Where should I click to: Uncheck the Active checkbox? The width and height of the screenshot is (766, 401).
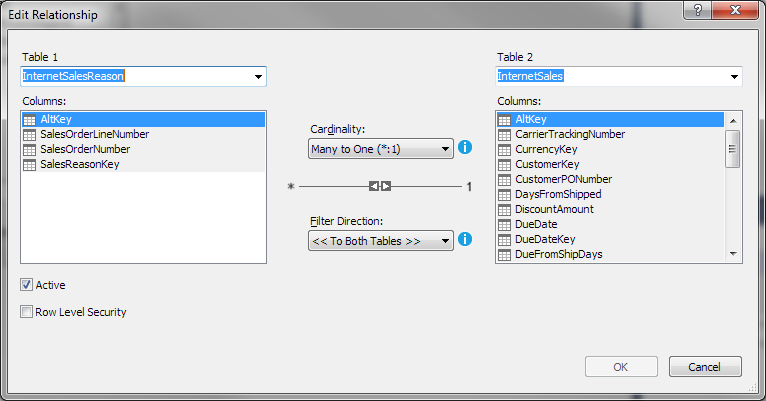click(x=26, y=285)
